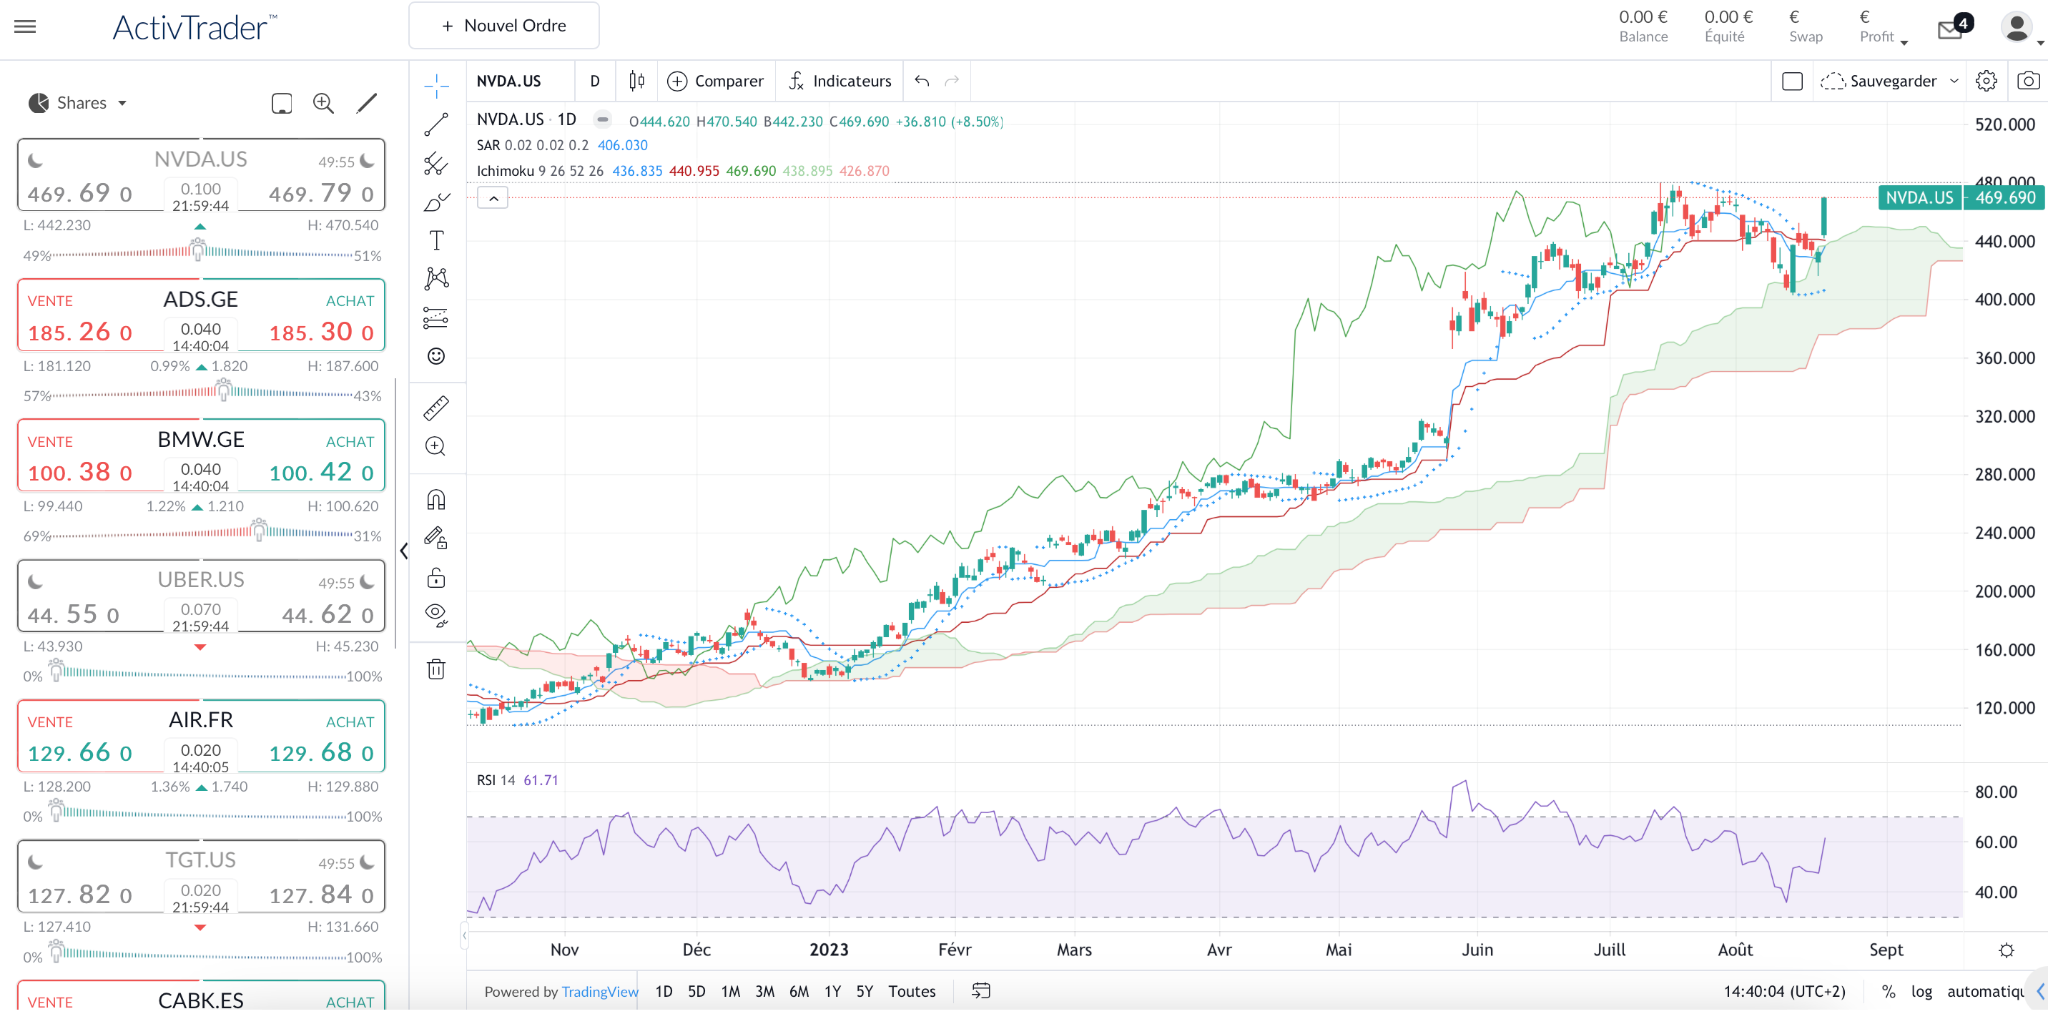2048x1010 pixels.
Task: Select the forecast and measurement tool
Action: click(436, 317)
